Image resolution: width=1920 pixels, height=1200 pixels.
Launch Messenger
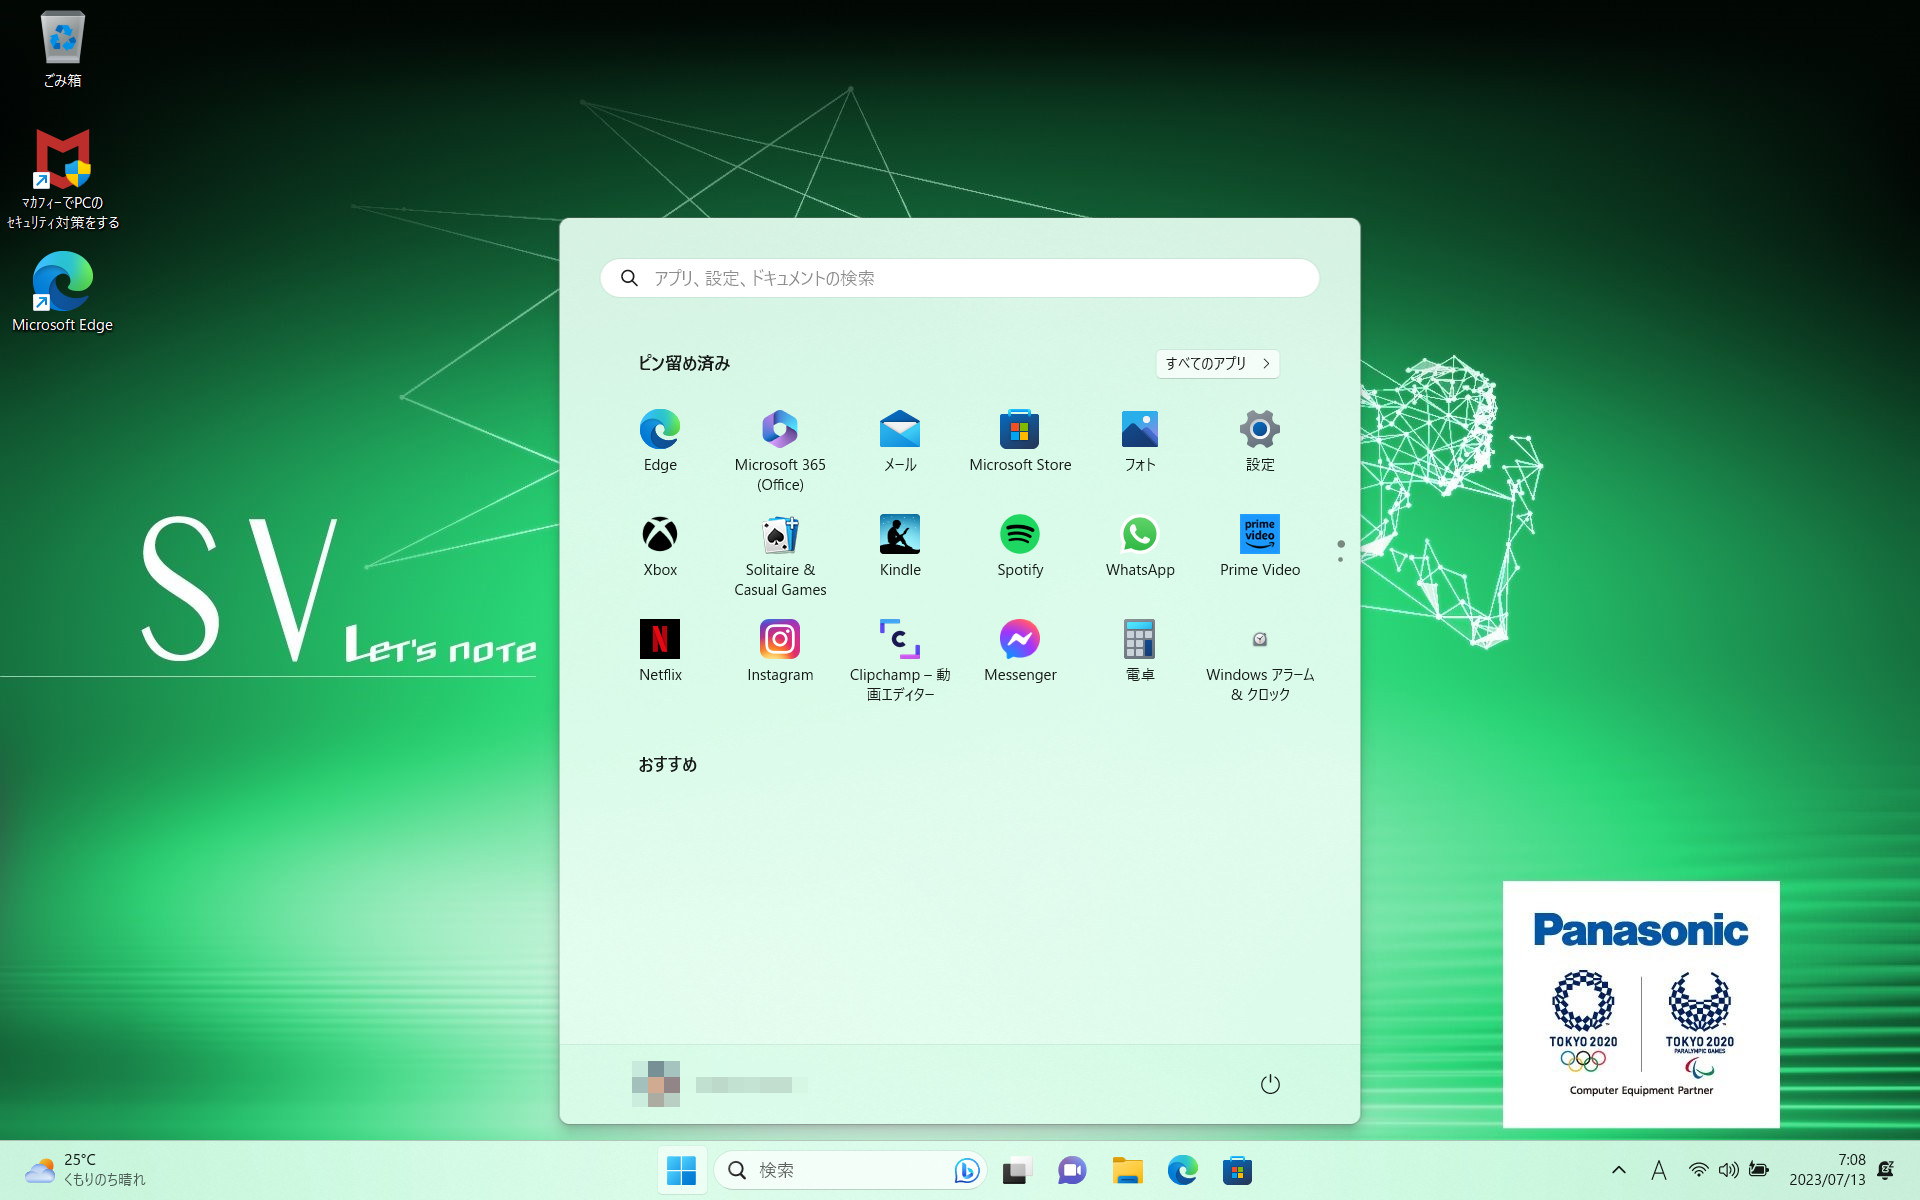click(1020, 650)
